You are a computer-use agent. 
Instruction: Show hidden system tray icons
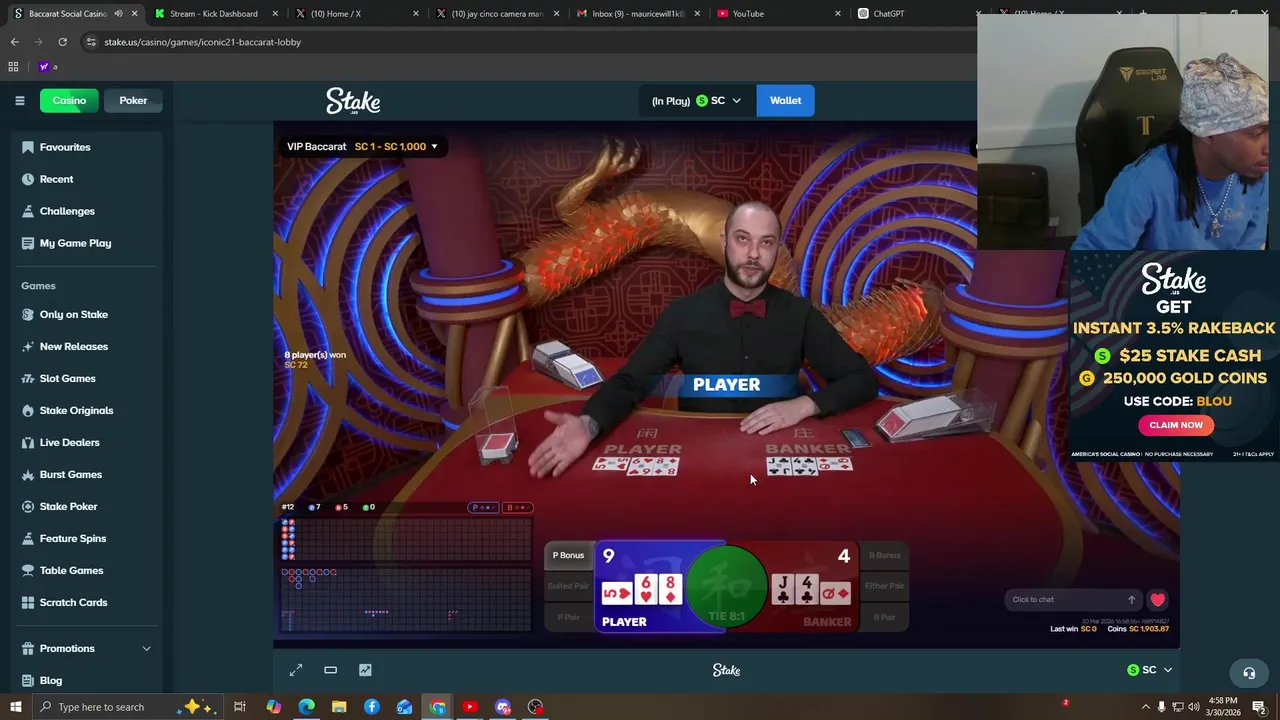click(1145, 707)
